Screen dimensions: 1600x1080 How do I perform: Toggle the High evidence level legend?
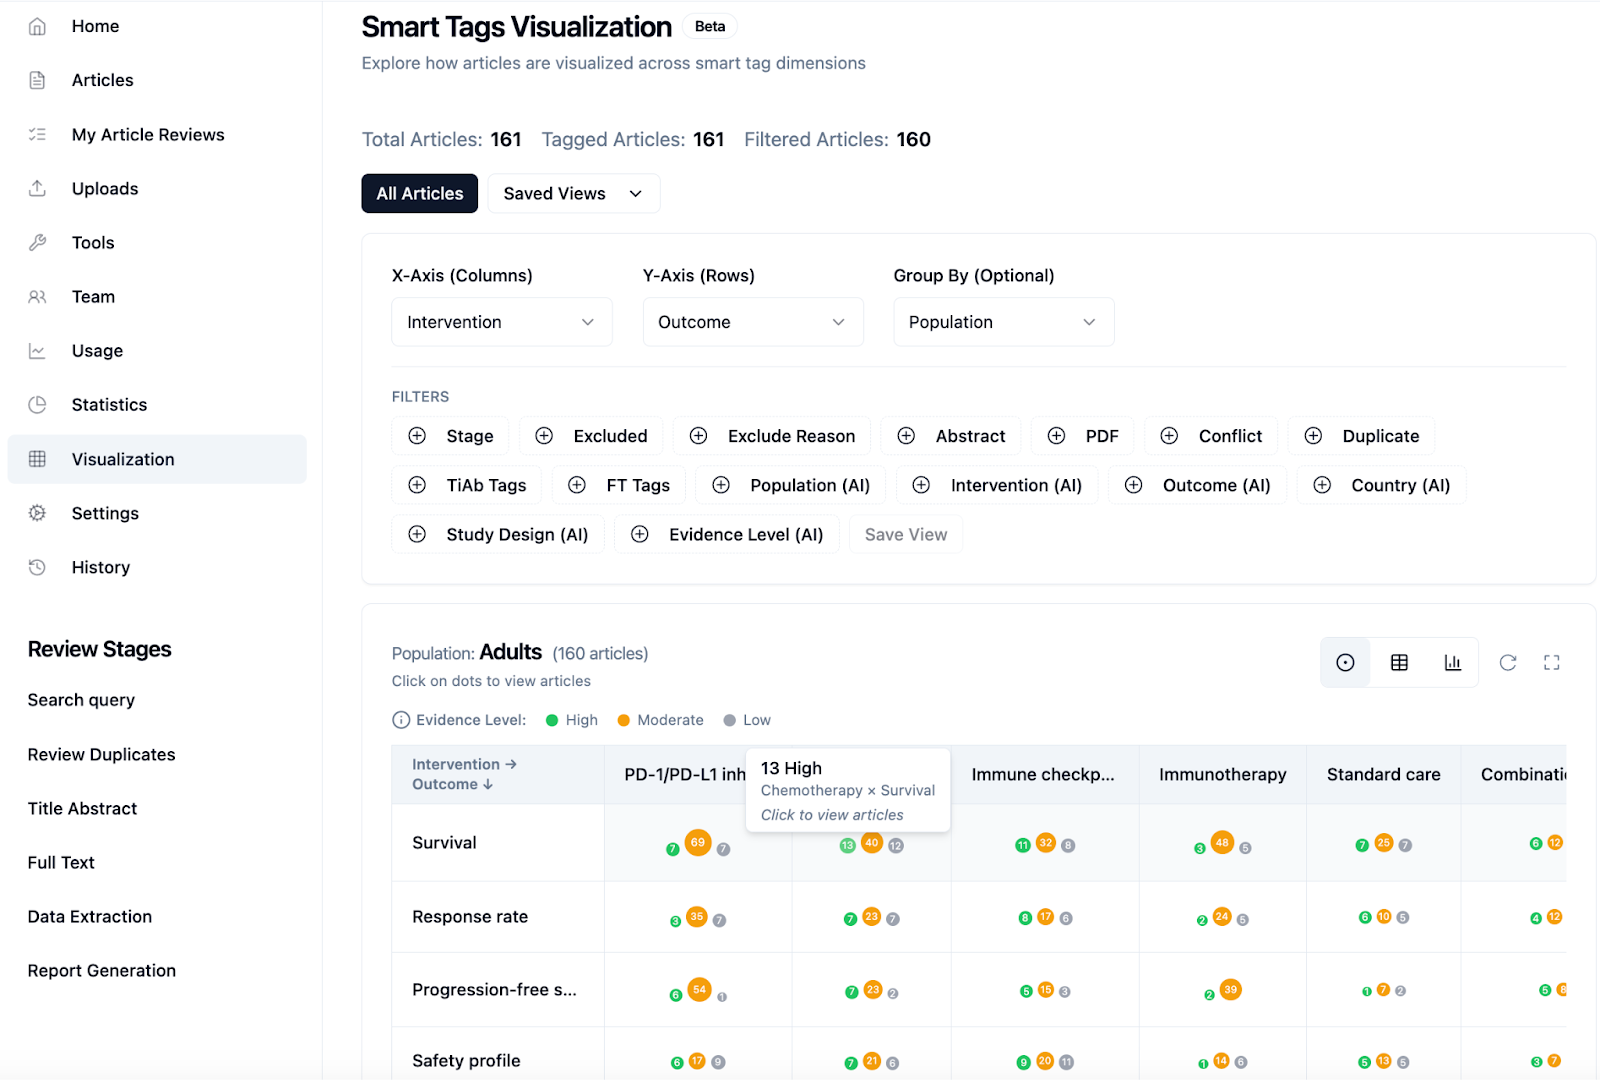coord(571,720)
